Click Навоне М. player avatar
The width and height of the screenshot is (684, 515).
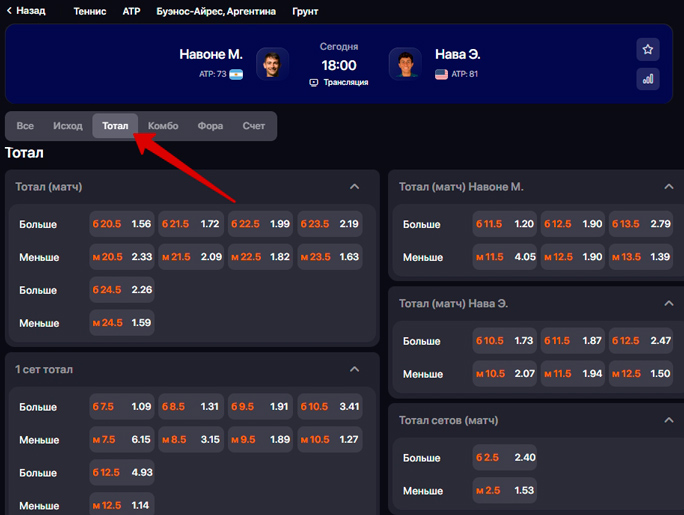tap(272, 63)
